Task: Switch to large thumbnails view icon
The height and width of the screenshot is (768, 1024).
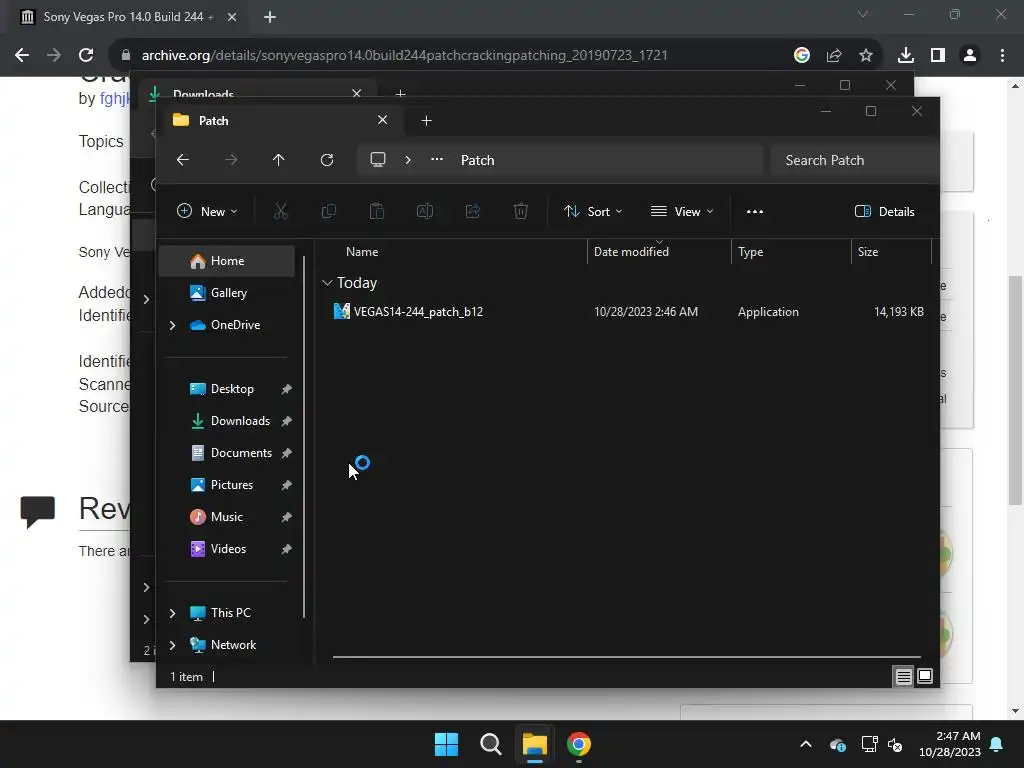Action: pos(925,676)
